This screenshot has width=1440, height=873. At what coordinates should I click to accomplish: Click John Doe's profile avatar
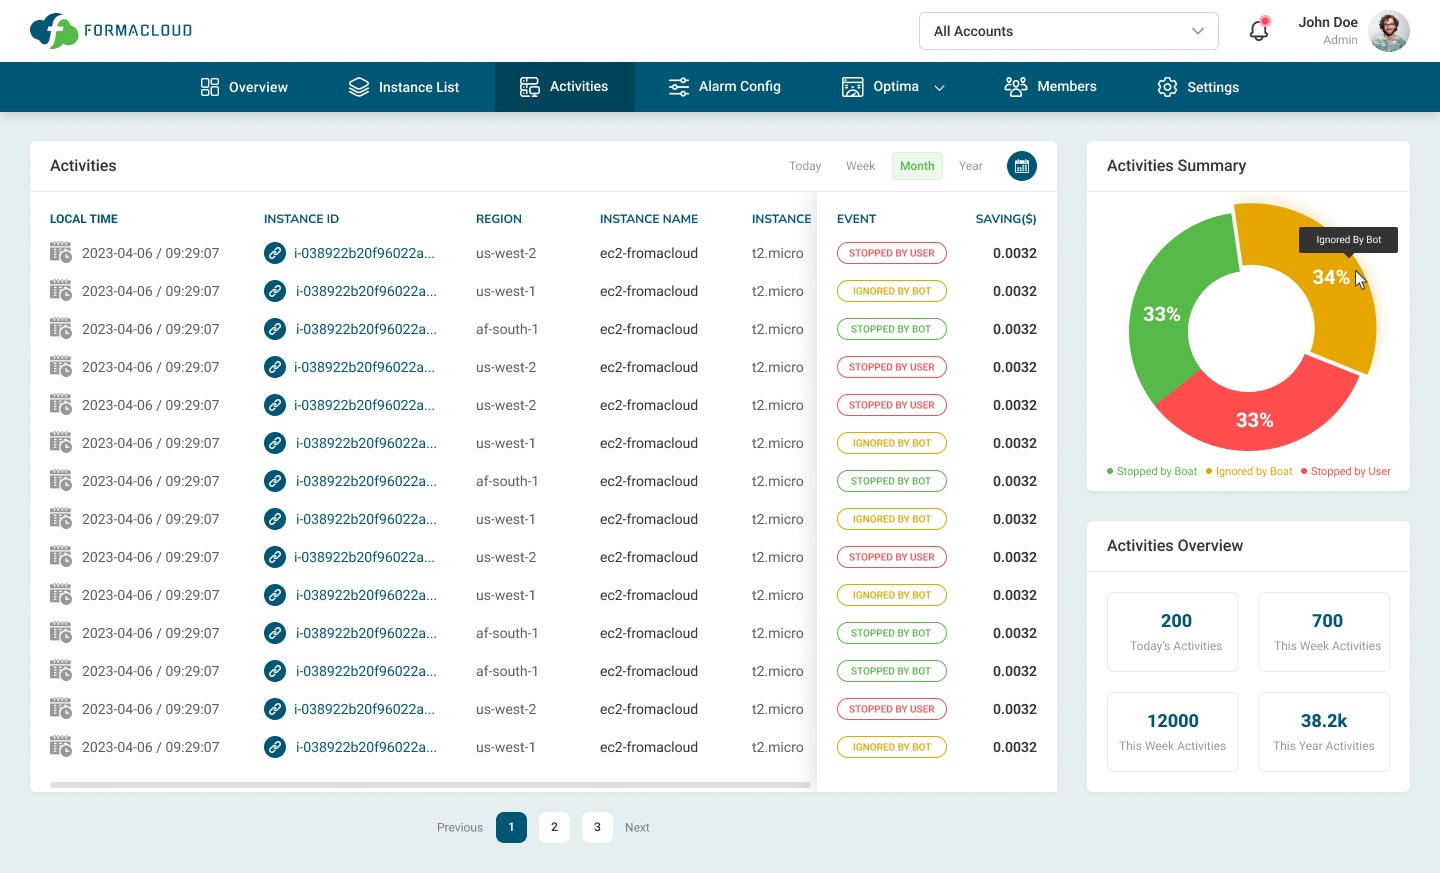pos(1389,31)
